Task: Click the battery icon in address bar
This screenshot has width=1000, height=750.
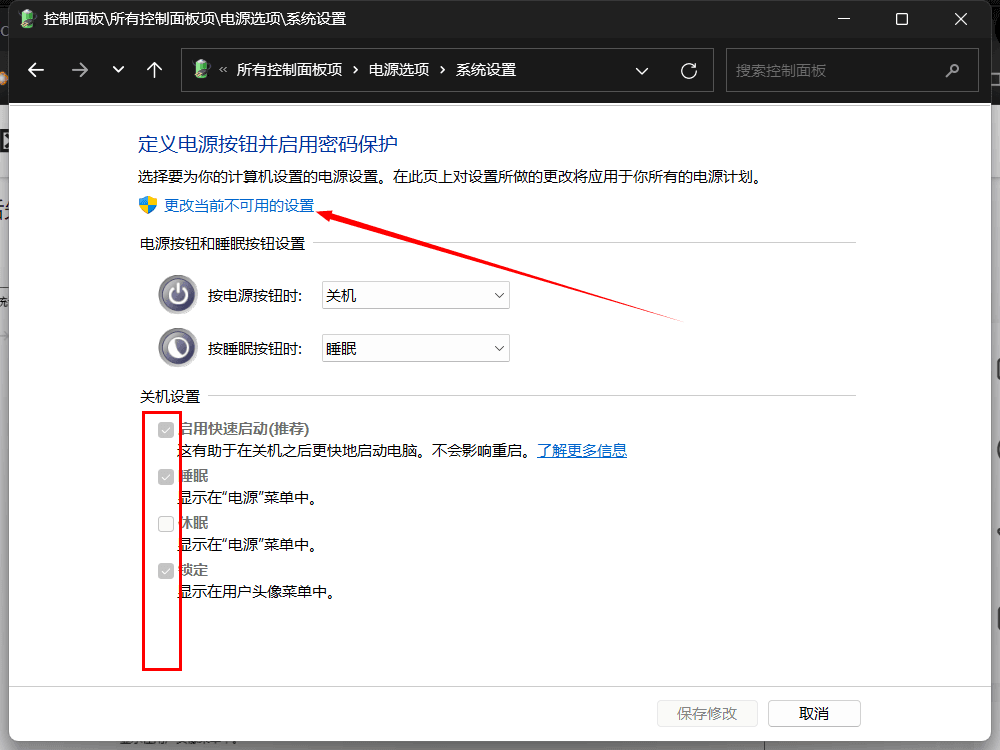Action: point(202,70)
